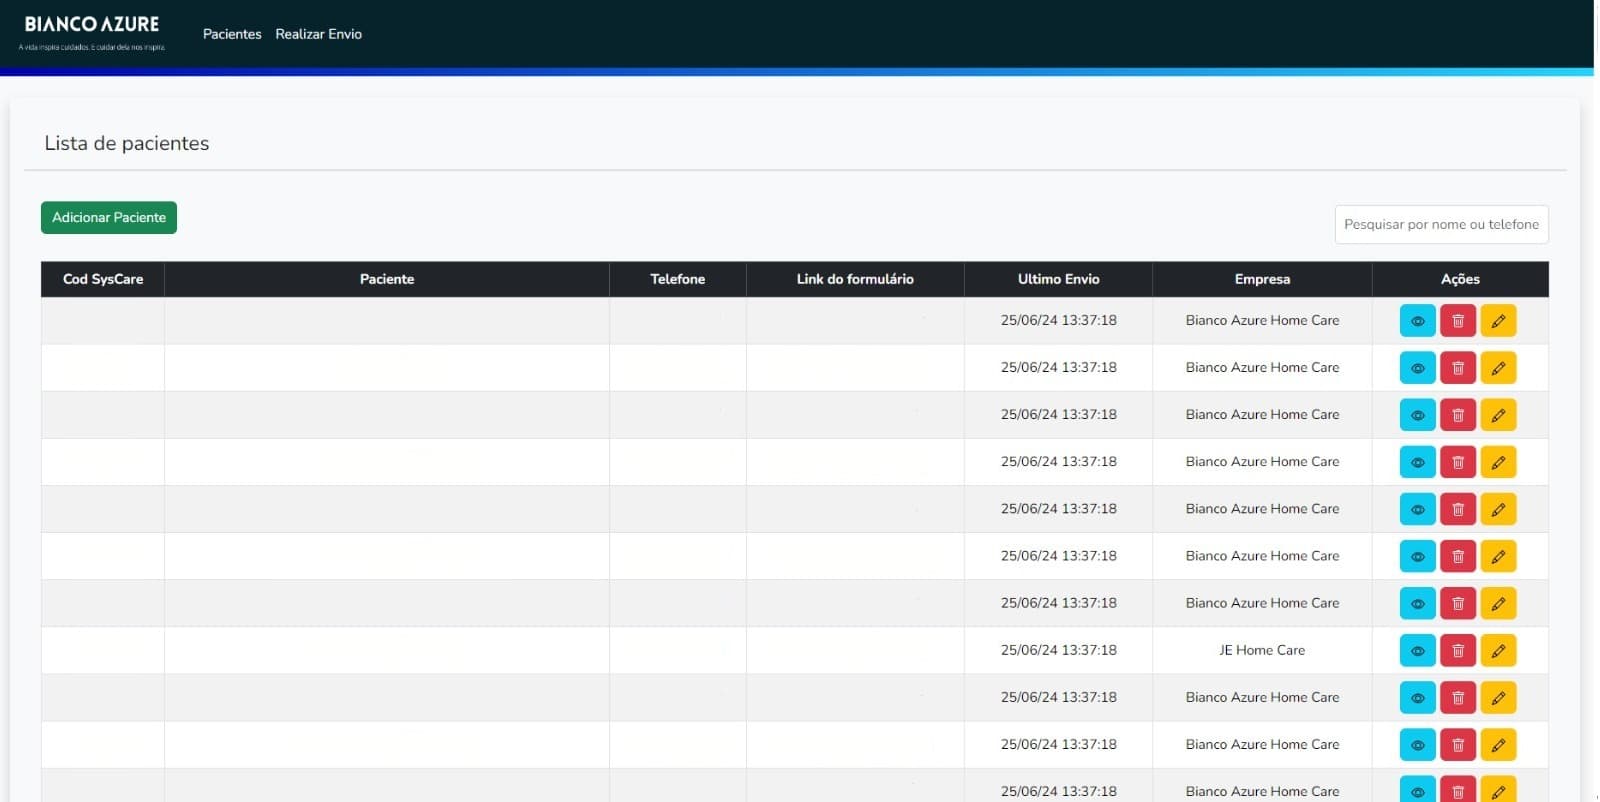View the patient in the first table row

pos(1417,321)
